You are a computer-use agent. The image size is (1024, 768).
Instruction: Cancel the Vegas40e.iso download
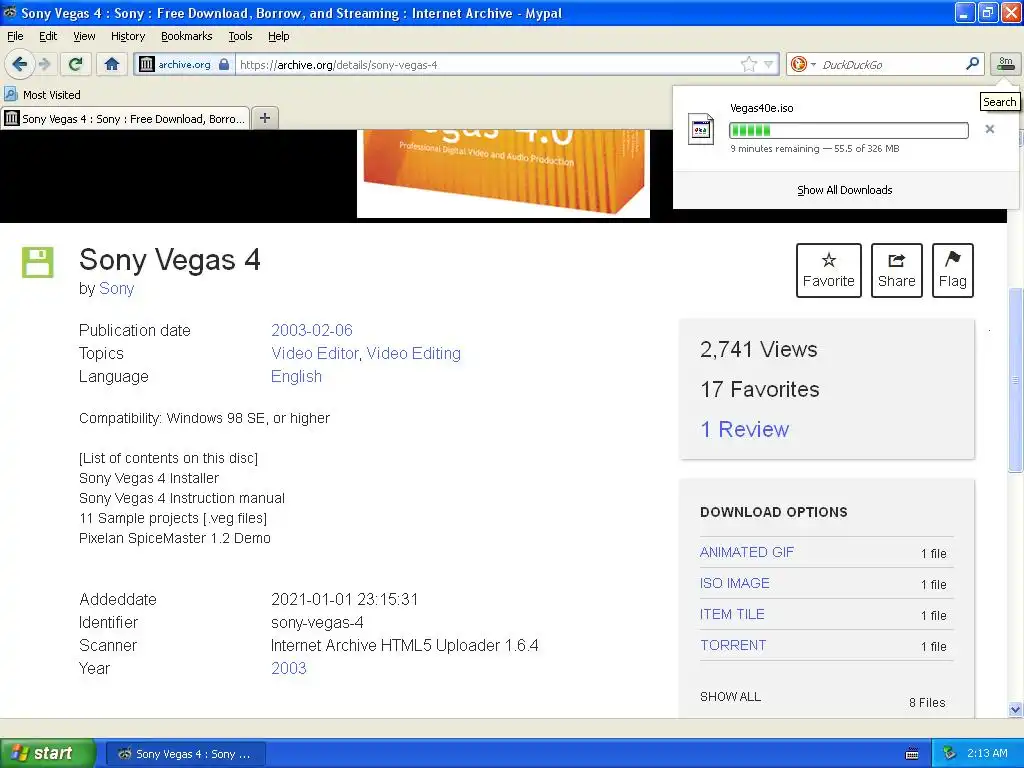[x=990, y=129]
